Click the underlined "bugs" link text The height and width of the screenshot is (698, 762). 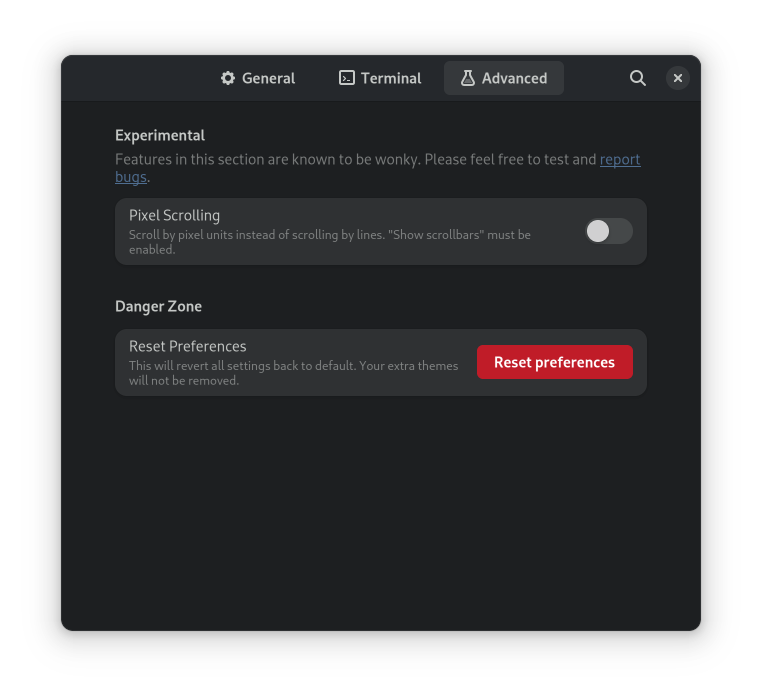130,177
